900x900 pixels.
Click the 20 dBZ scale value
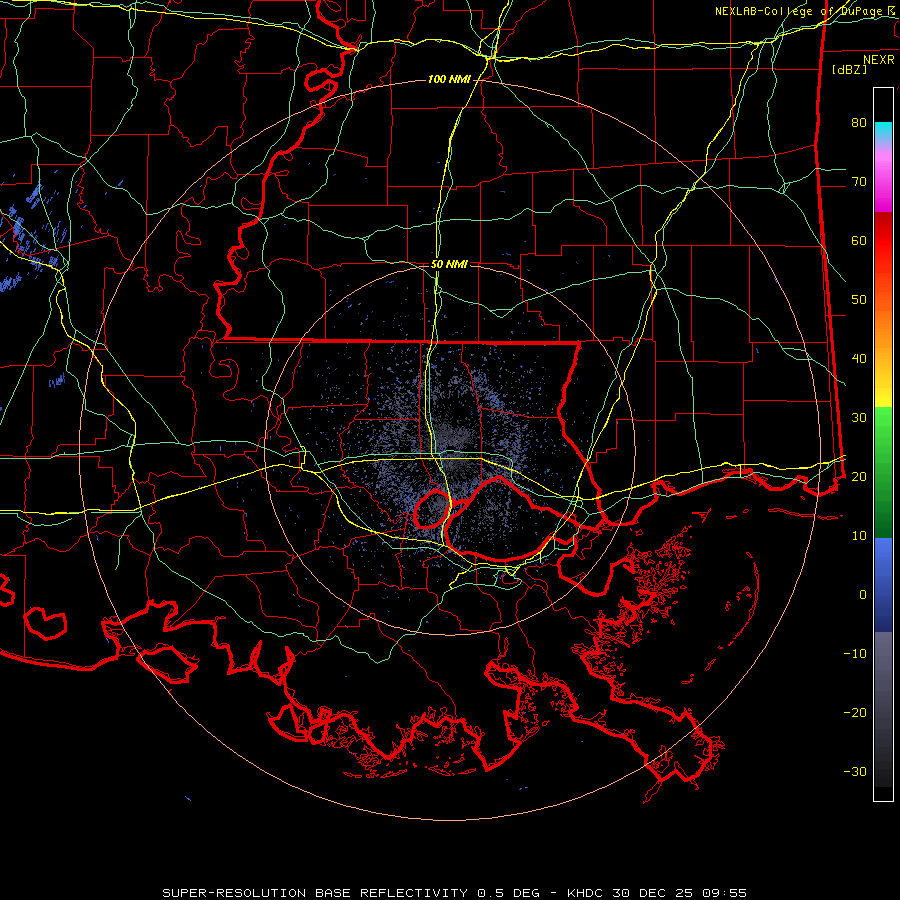[x=859, y=476]
